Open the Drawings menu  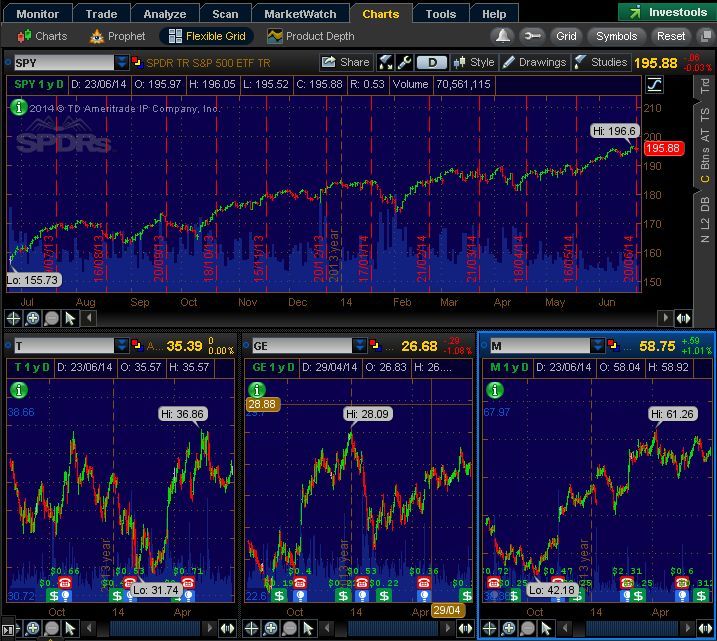[534, 62]
